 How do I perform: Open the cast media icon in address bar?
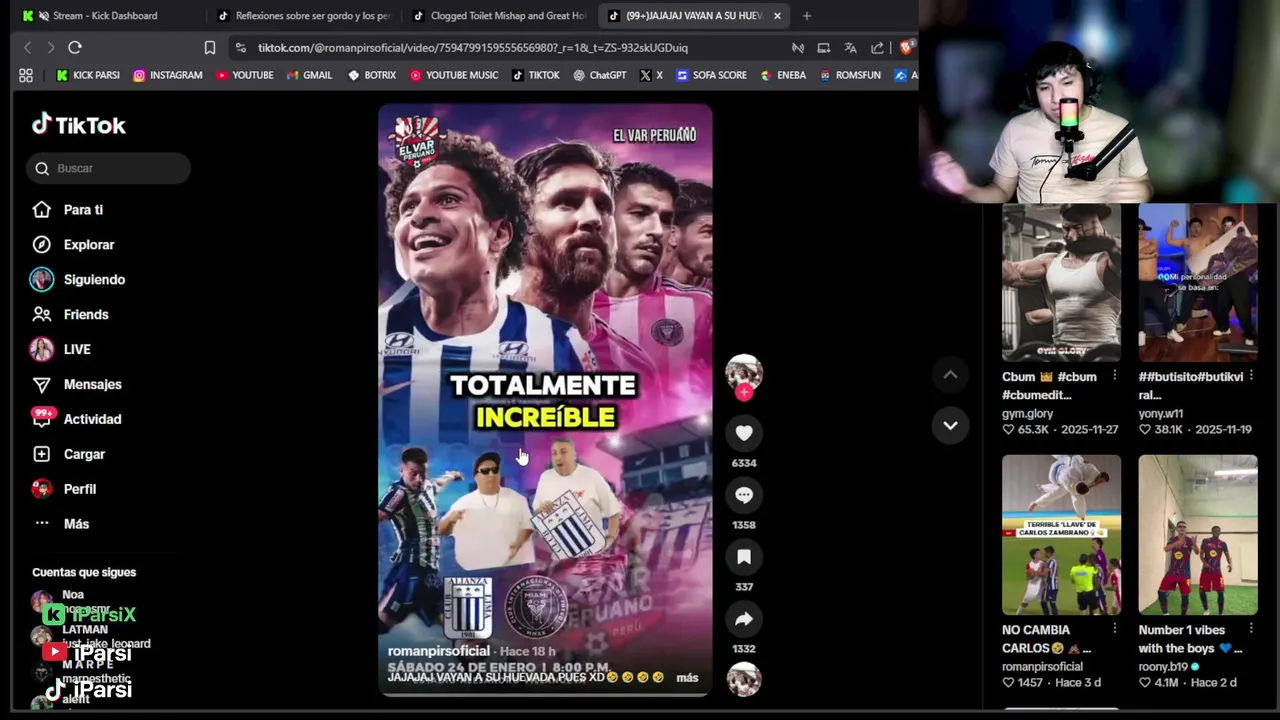click(x=823, y=47)
